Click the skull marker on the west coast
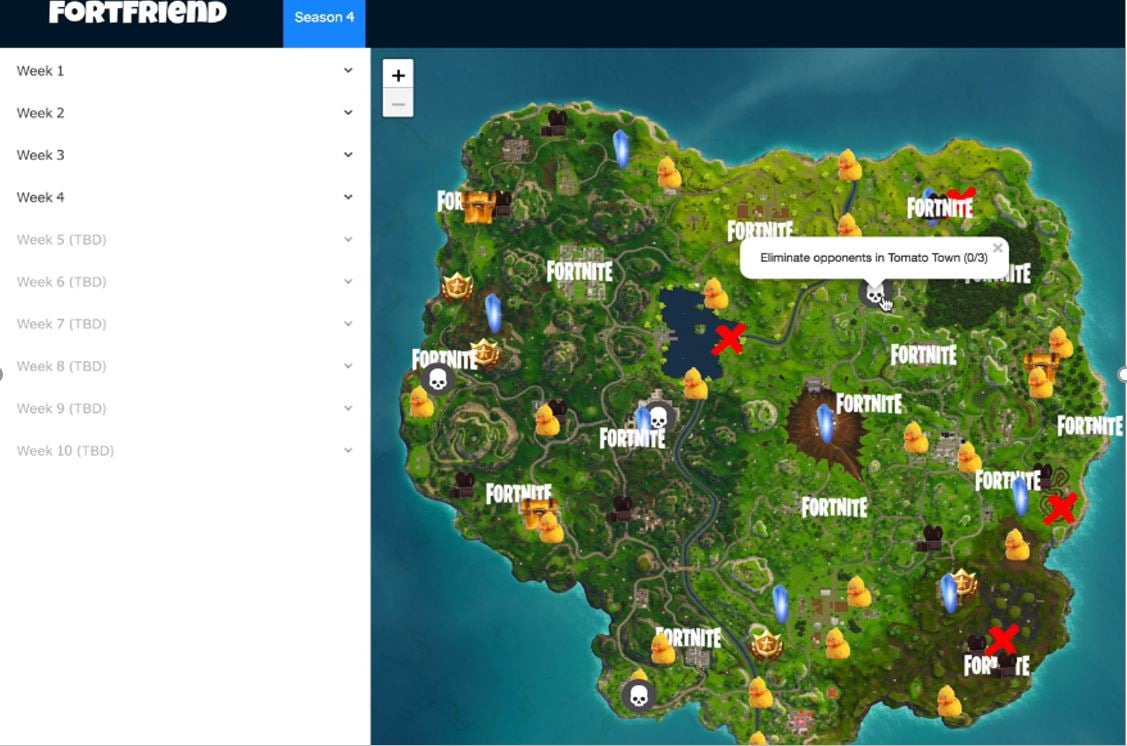This screenshot has width=1127, height=746. [x=437, y=379]
